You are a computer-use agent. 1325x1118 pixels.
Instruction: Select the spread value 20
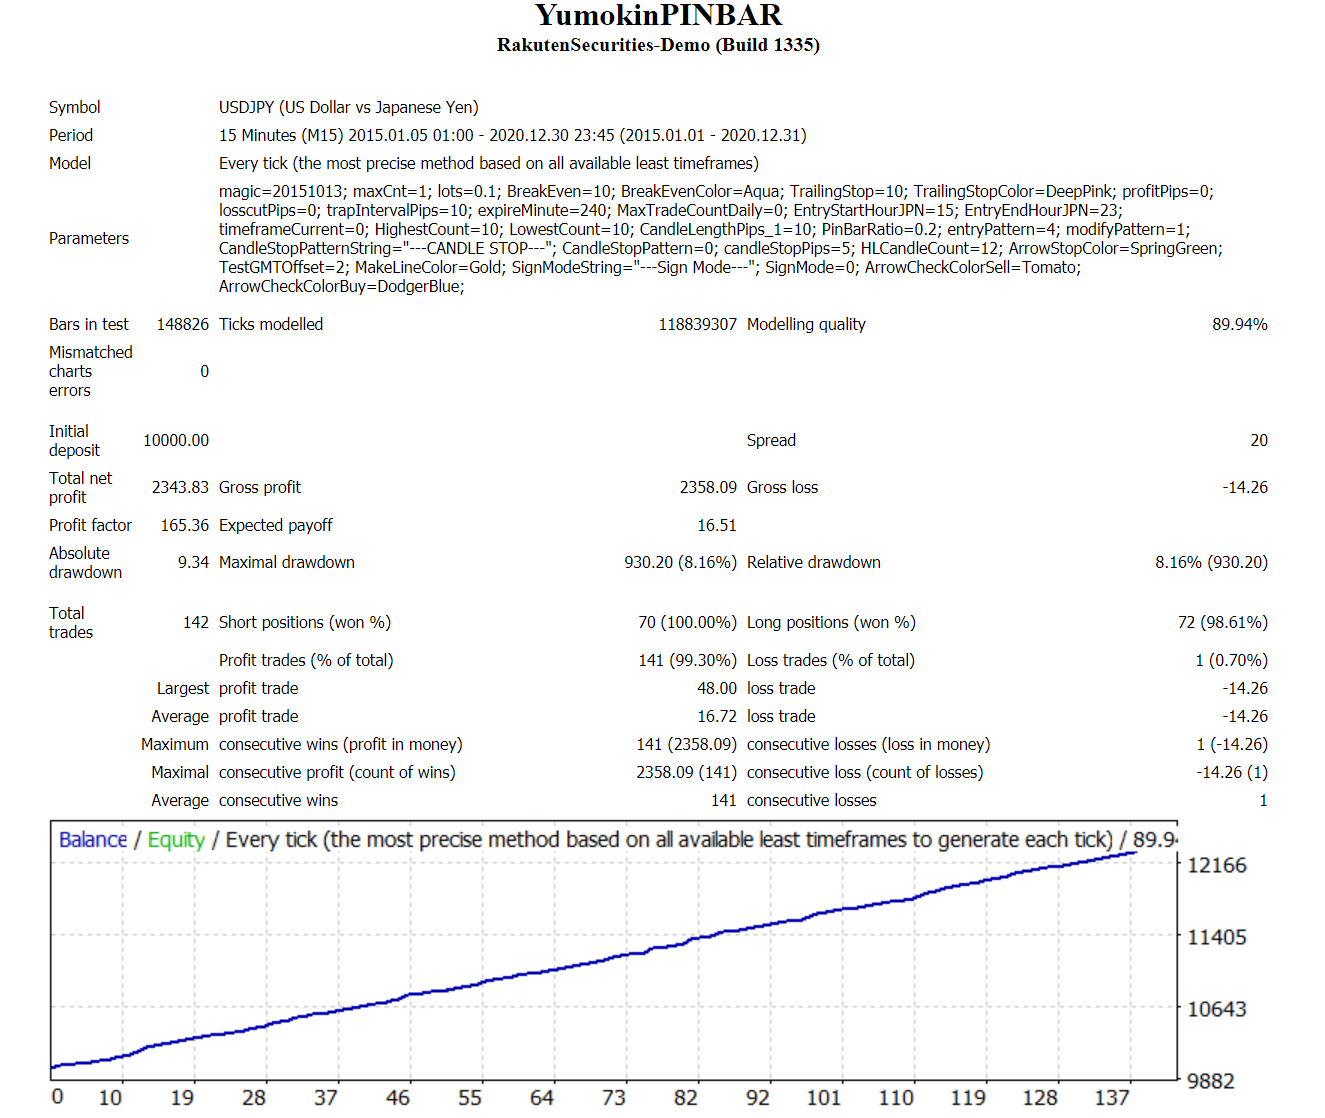tap(1259, 440)
